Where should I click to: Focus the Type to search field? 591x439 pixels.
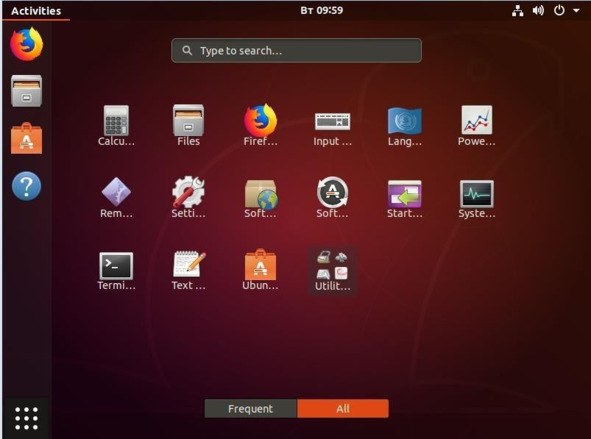point(296,50)
